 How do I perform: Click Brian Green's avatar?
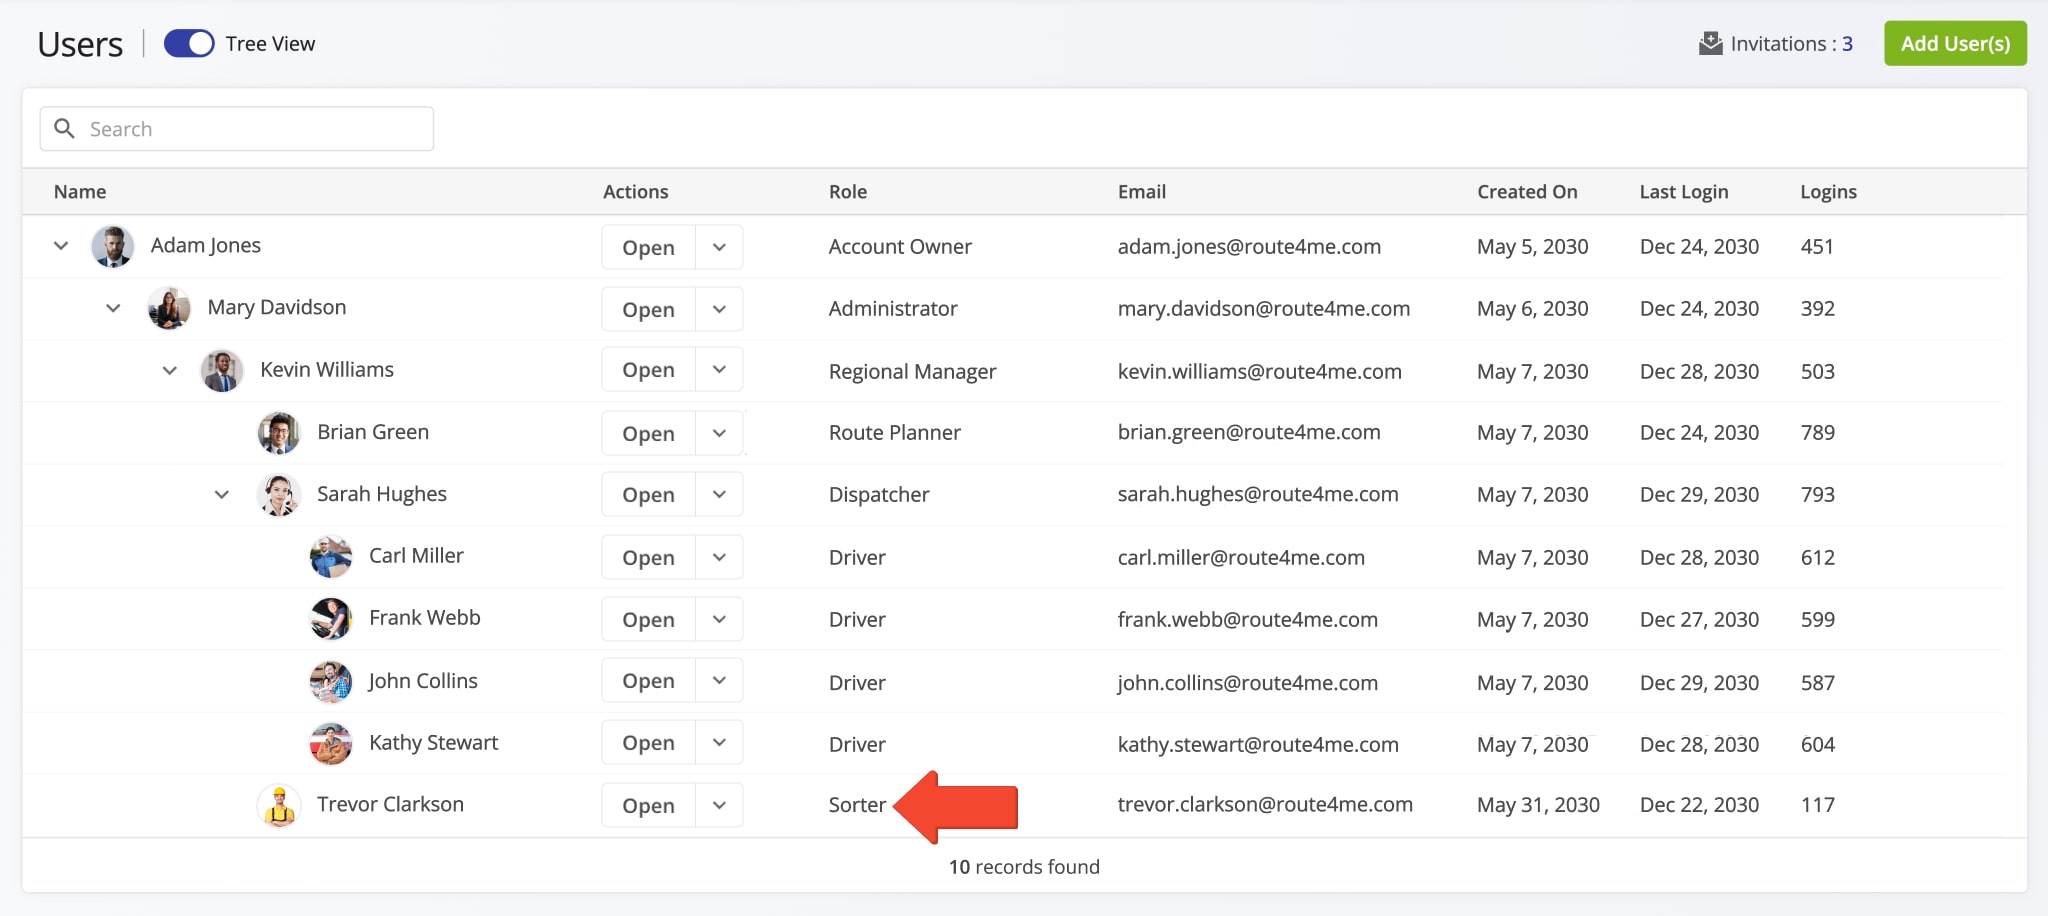click(279, 433)
